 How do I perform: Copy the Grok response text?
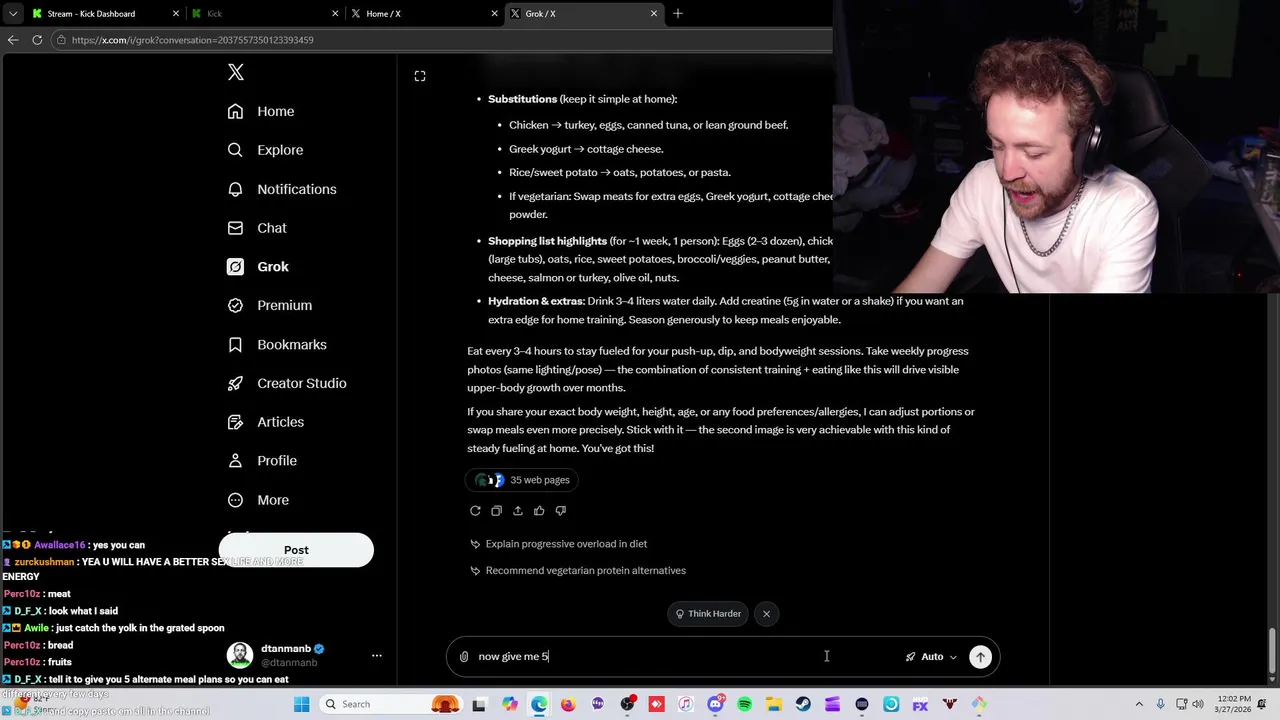(x=496, y=511)
